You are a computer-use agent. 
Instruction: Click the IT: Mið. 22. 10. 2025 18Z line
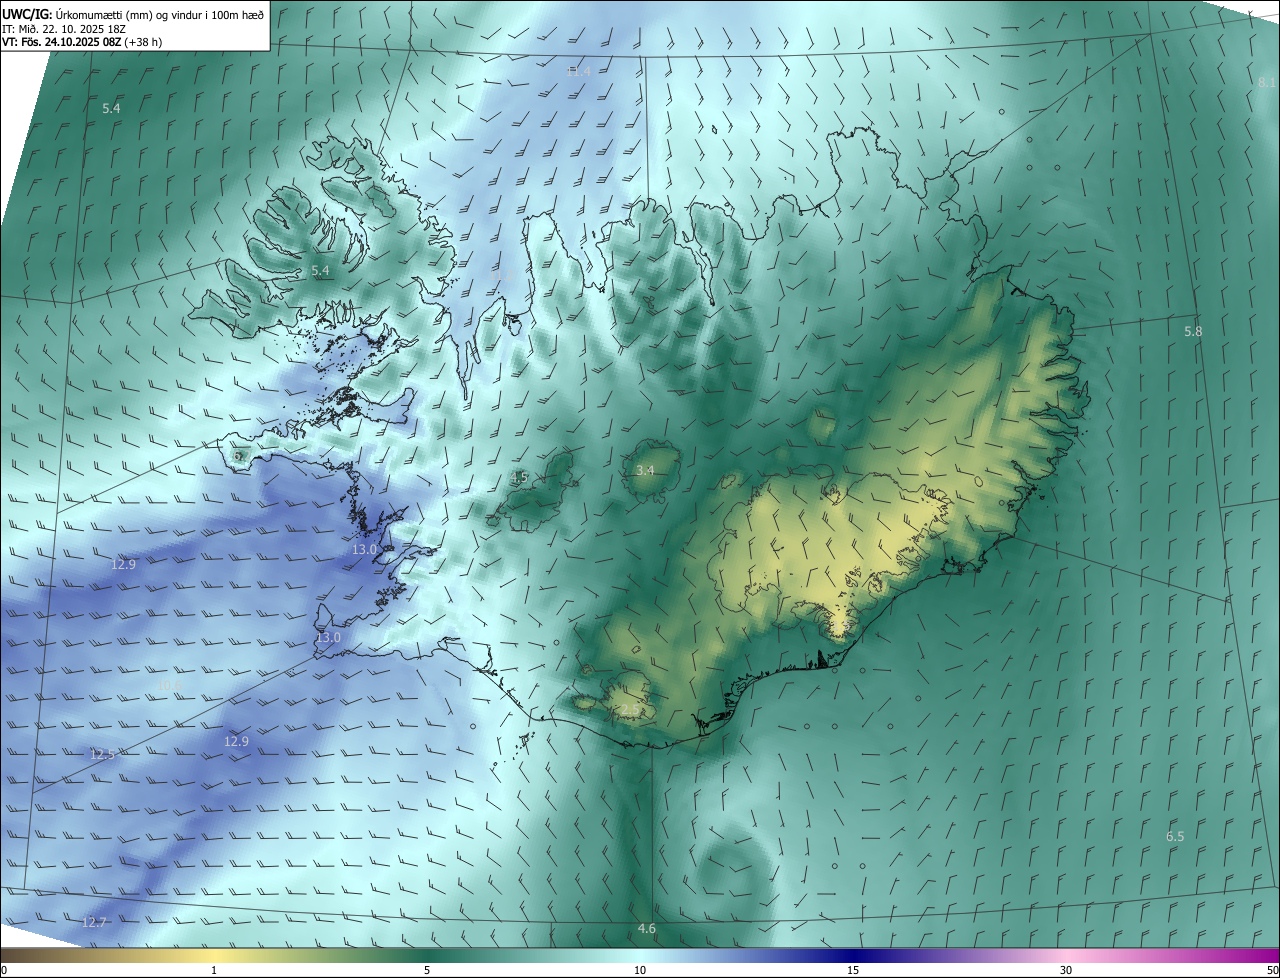coord(63,29)
